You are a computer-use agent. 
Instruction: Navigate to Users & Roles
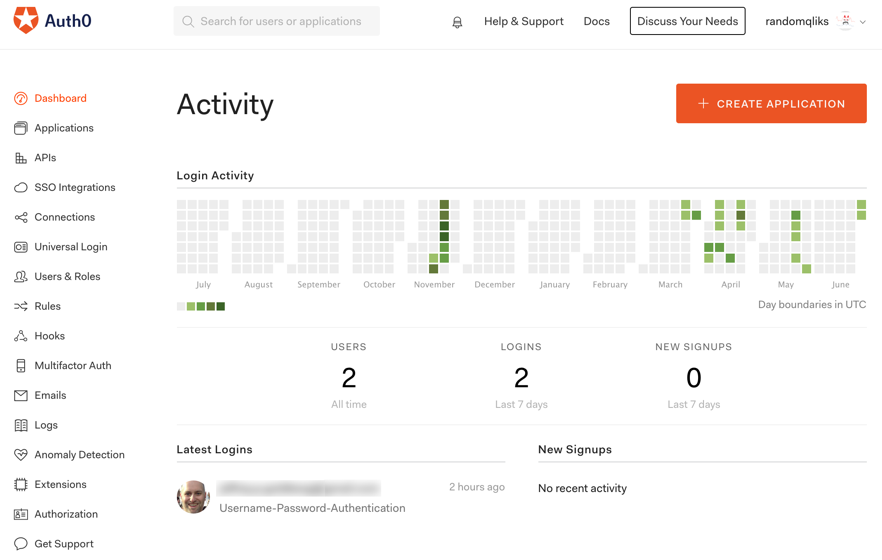click(68, 277)
